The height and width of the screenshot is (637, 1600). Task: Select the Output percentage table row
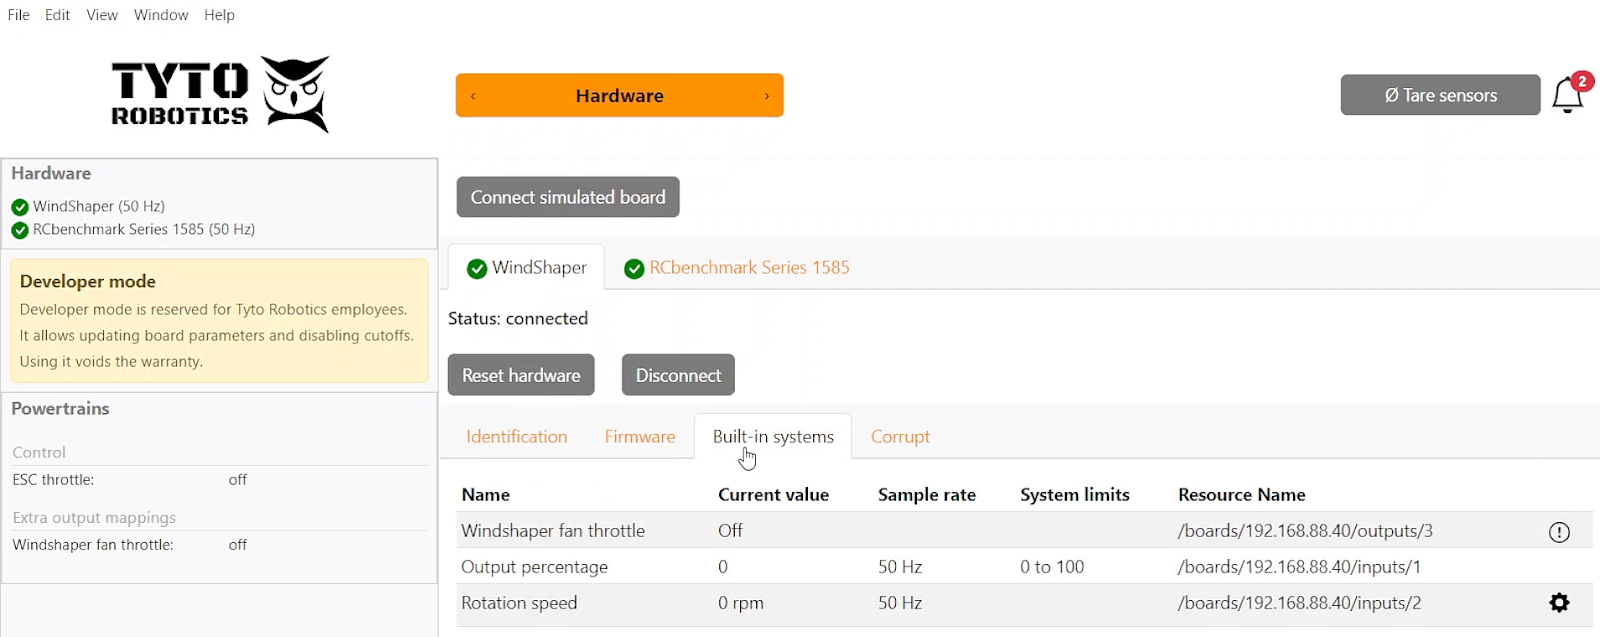pos(800,567)
